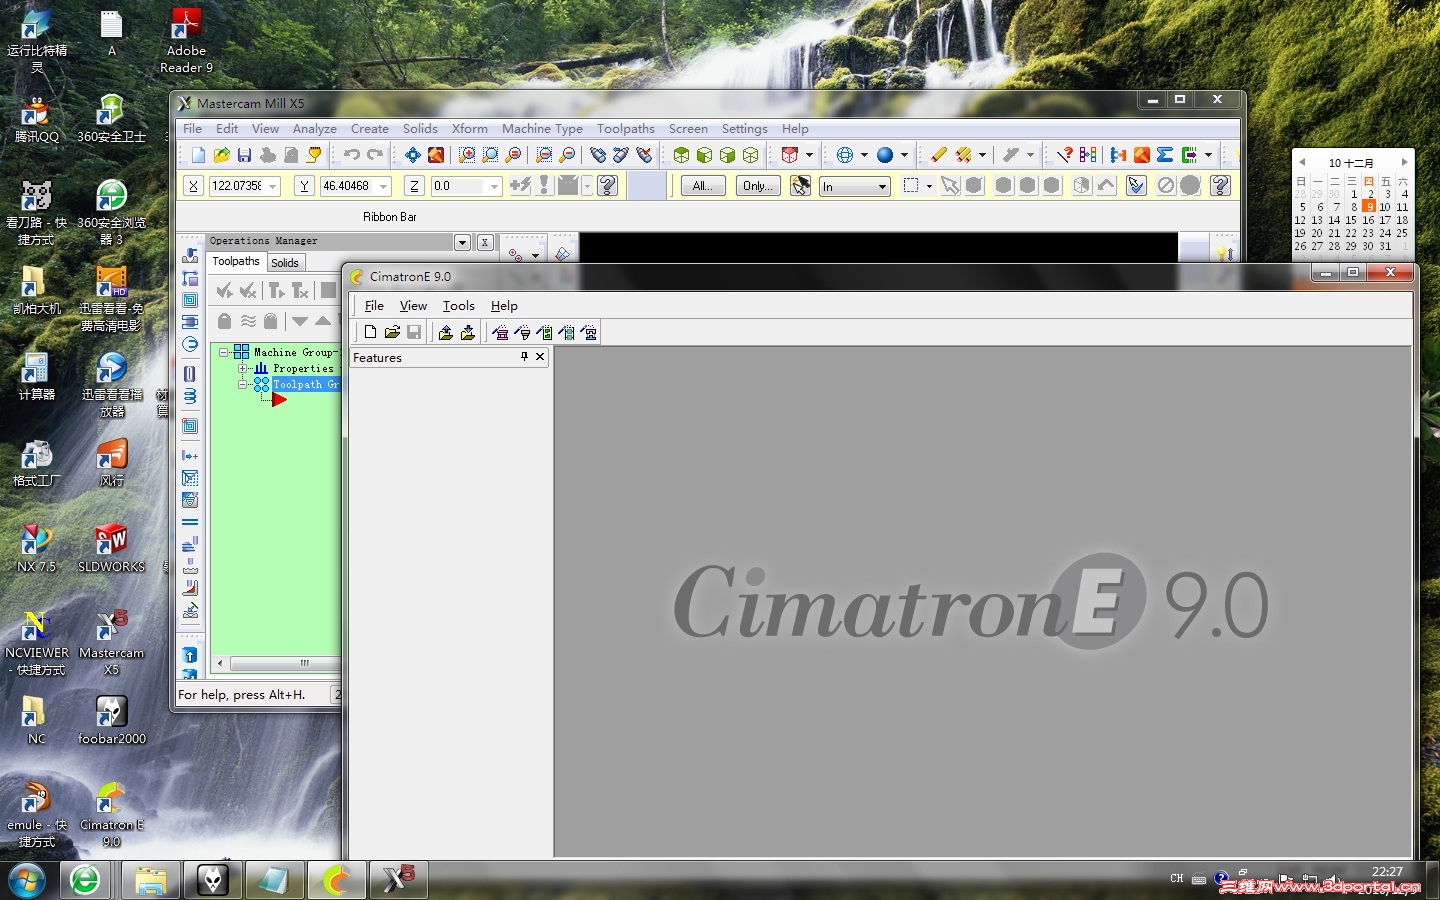
Task: Open the Y coordinate value dropdown
Action: (383, 186)
